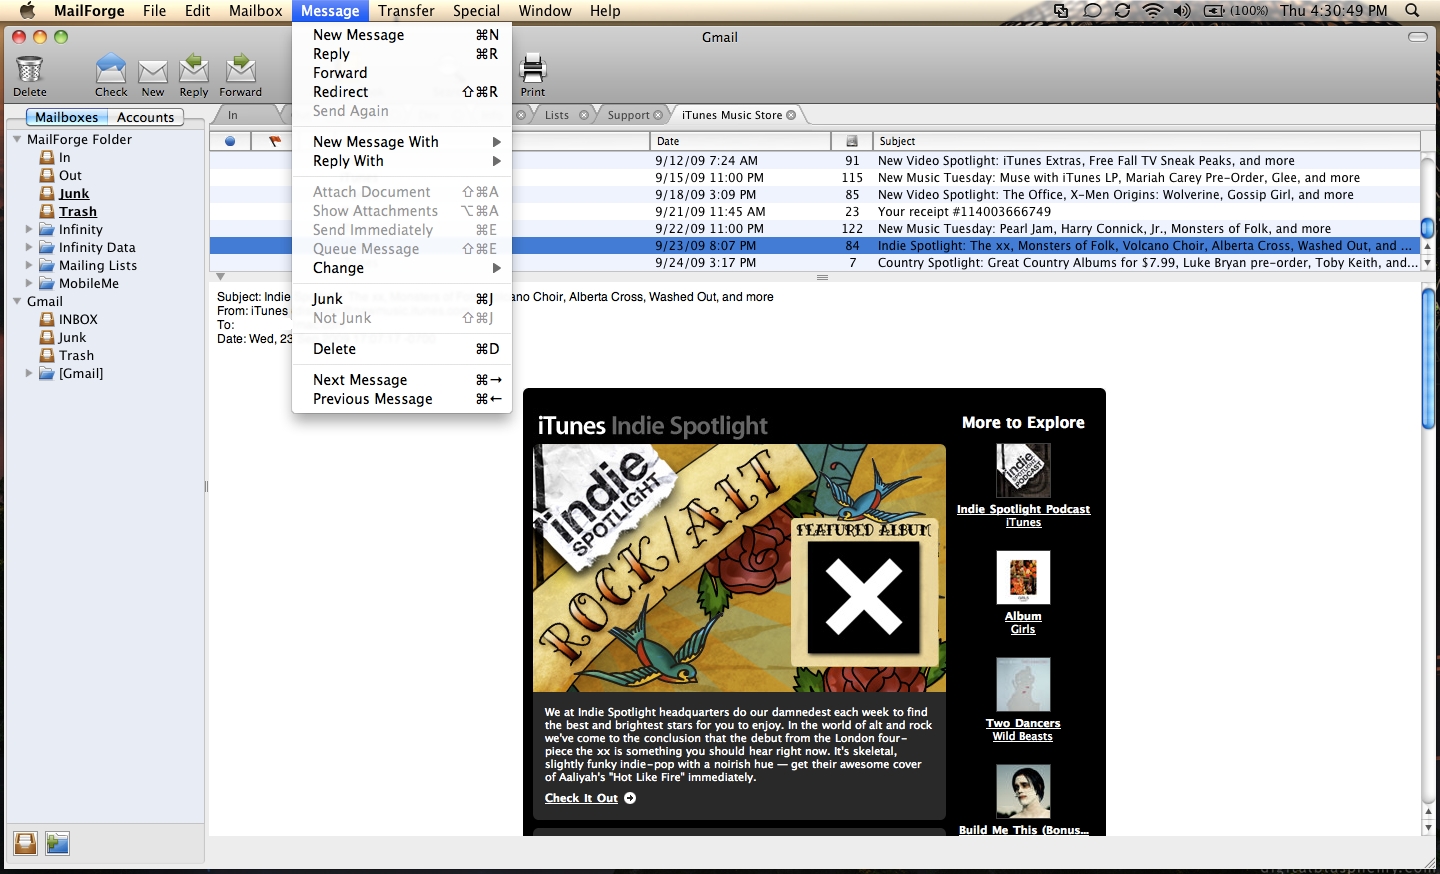Image resolution: width=1440 pixels, height=874 pixels.
Task: Open the New Message With submenu
Action: (402, 142)
